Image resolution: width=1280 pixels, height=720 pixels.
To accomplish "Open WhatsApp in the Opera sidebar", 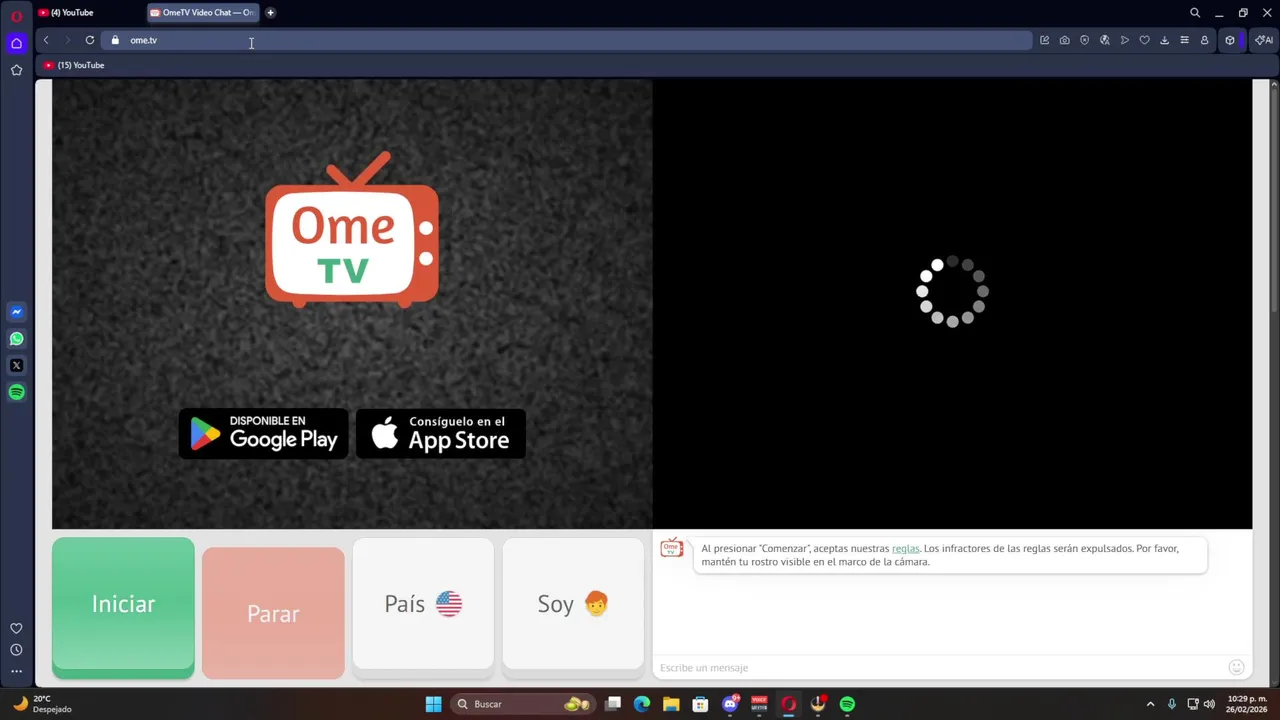I will coord(16,339).
